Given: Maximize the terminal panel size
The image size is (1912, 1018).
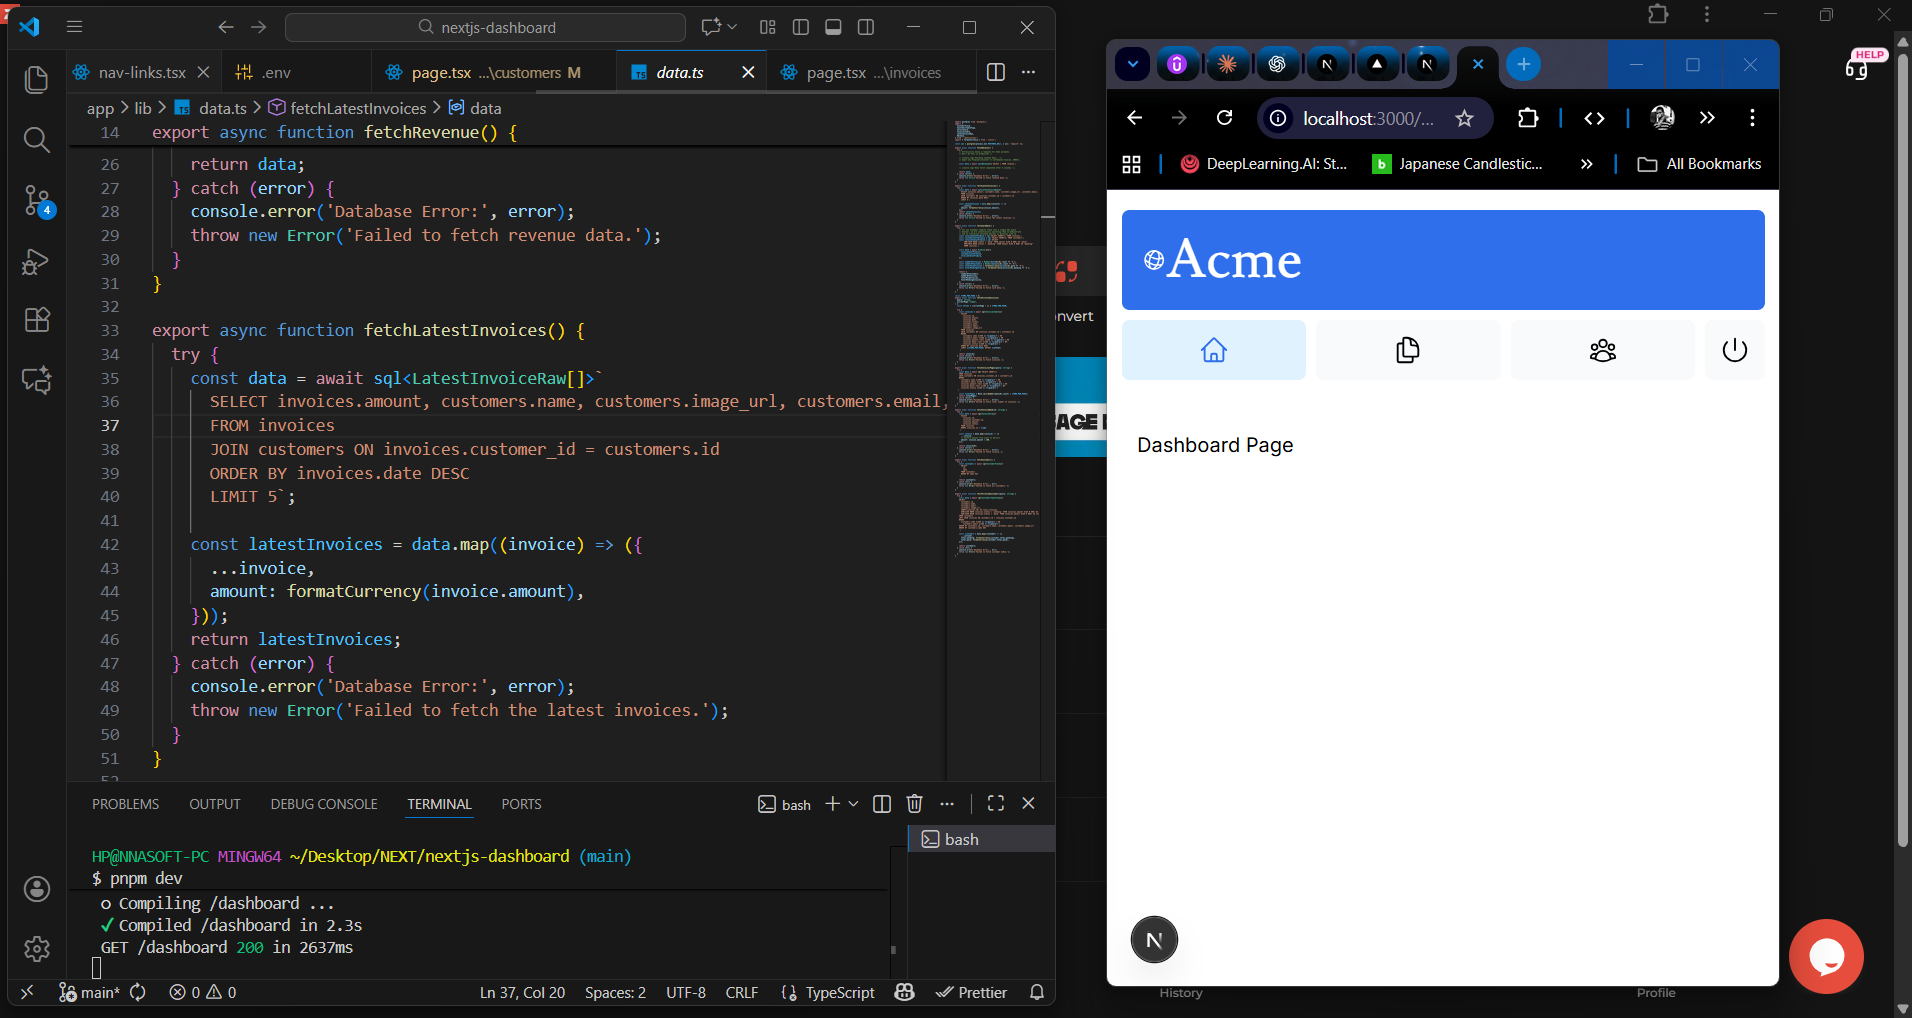Looking at the screenshot, I should tap(996, 803).
